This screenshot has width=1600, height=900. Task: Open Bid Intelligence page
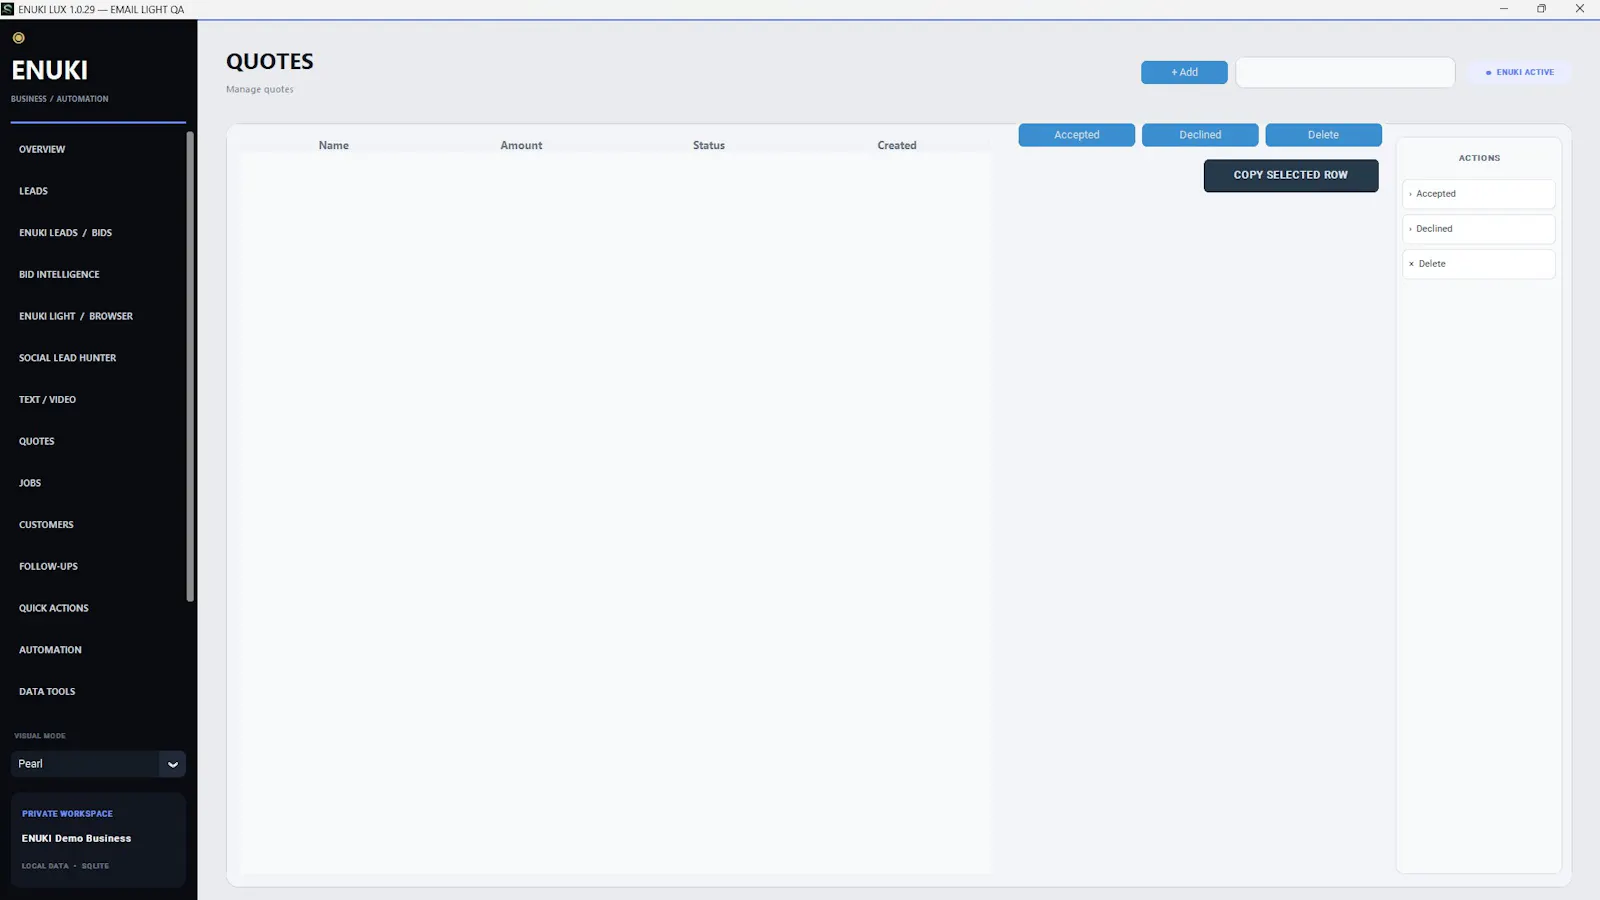pos(59,274)
